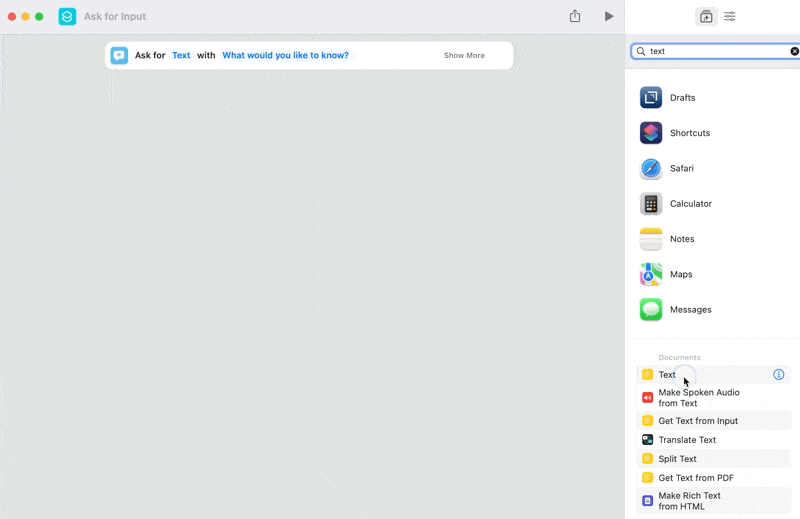Select the Shortcuts app icon in list

[x=651, y=133]
